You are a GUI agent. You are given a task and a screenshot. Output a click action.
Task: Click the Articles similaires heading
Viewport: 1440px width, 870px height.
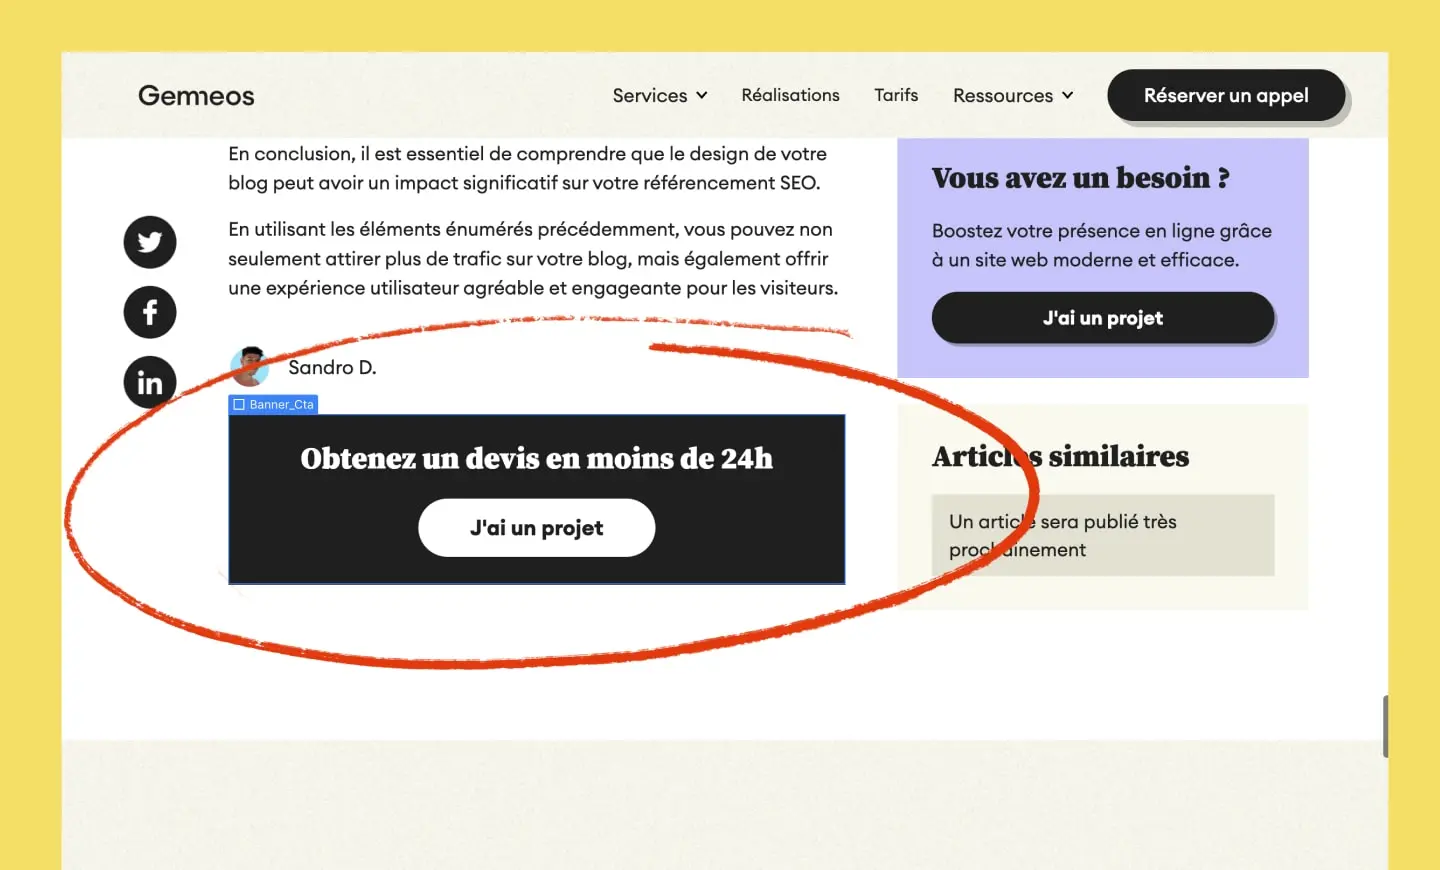(1060, 456)
